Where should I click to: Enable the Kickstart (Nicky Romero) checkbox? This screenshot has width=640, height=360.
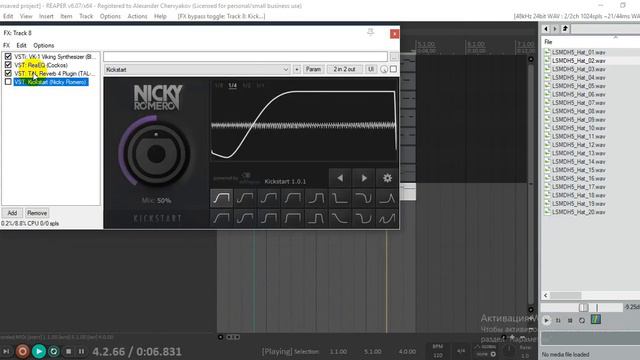(x=8, y=82)
